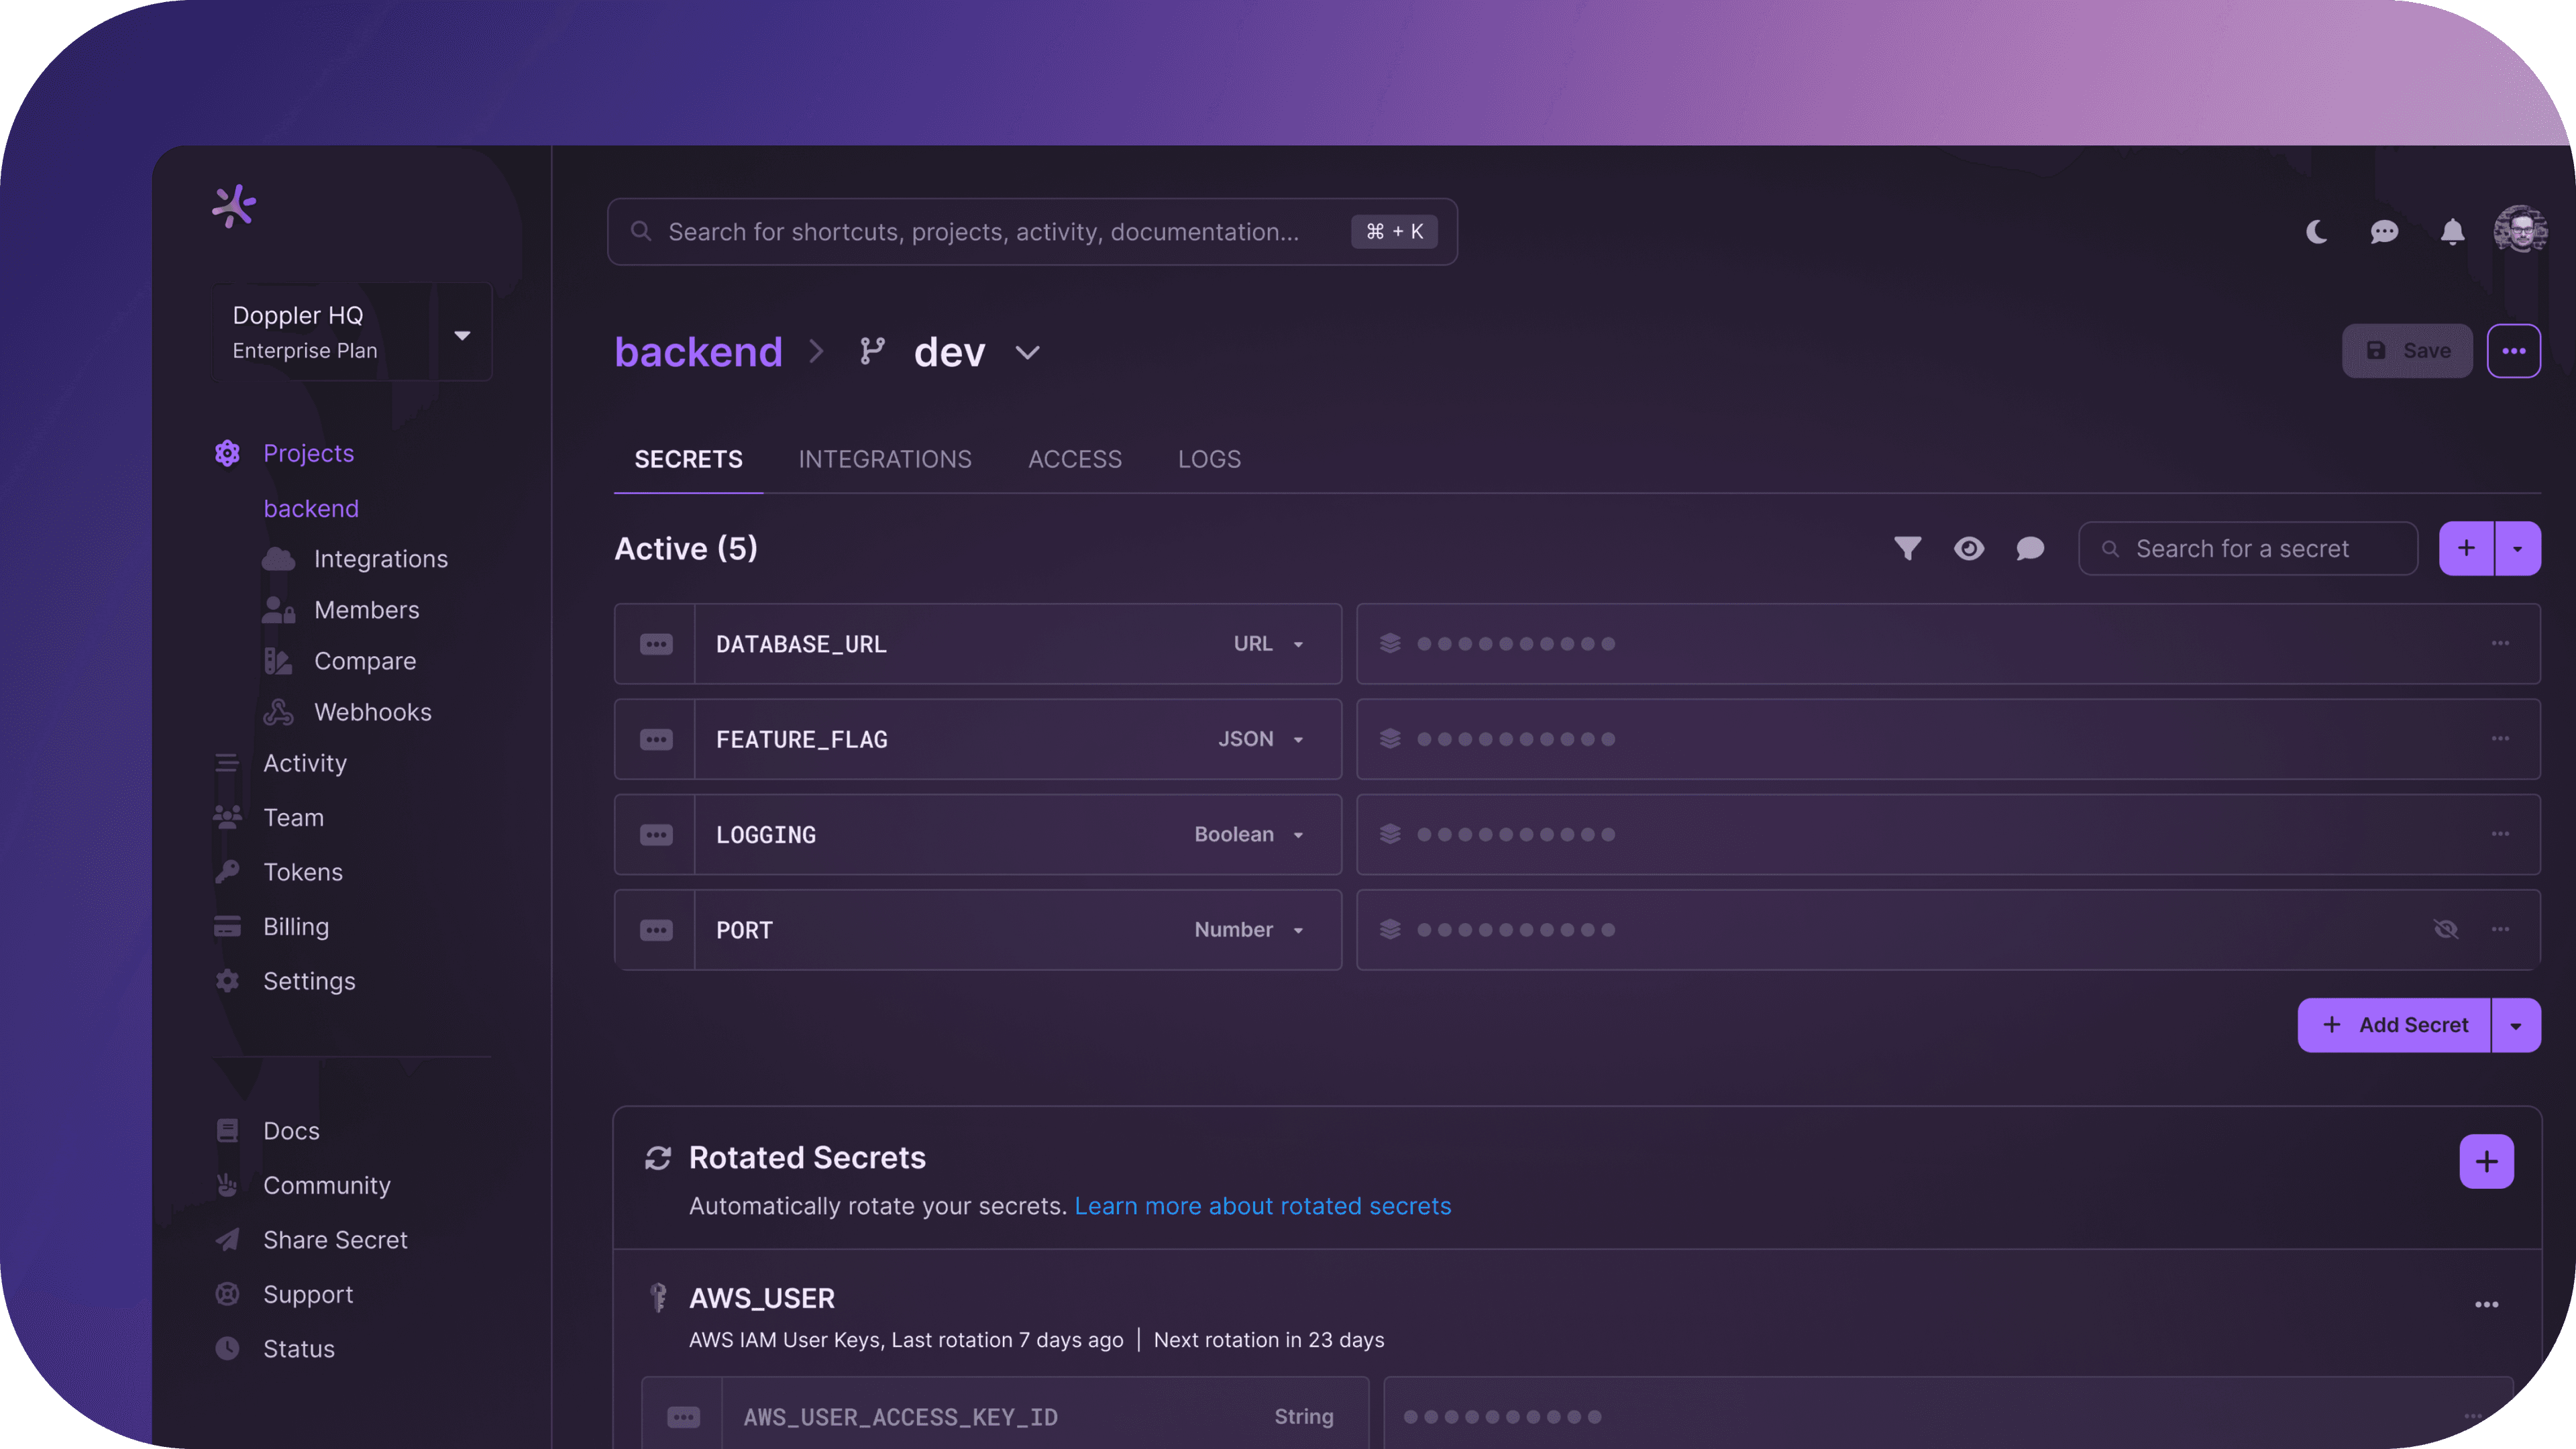Viewport: 2576px width, 1449px height.
Task: Change FEATURE_FLAG type from JSON
Action: point(1260,740)
